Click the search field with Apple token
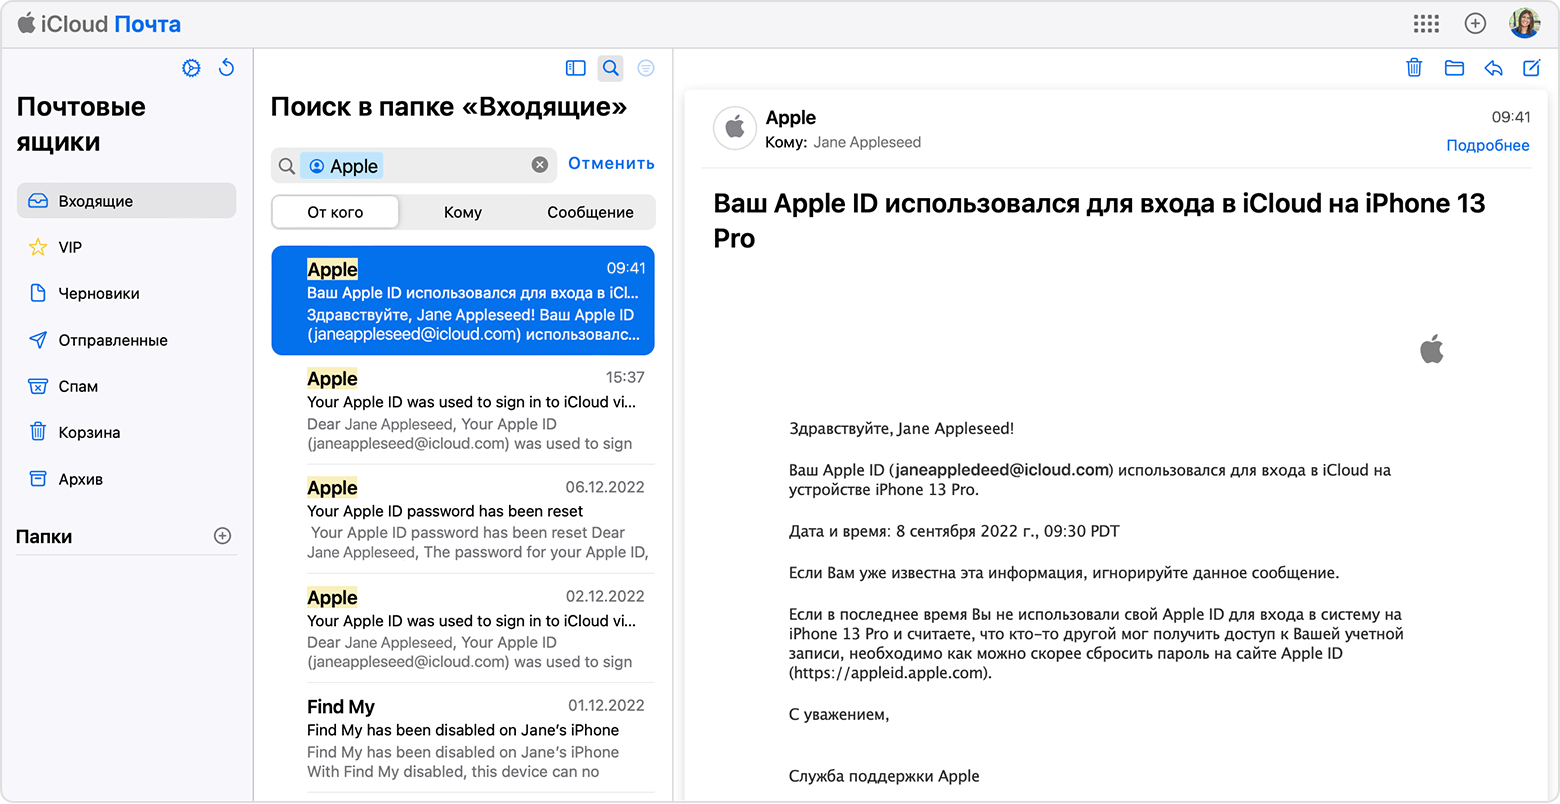 pyautogui.click(x=414, y=166)
